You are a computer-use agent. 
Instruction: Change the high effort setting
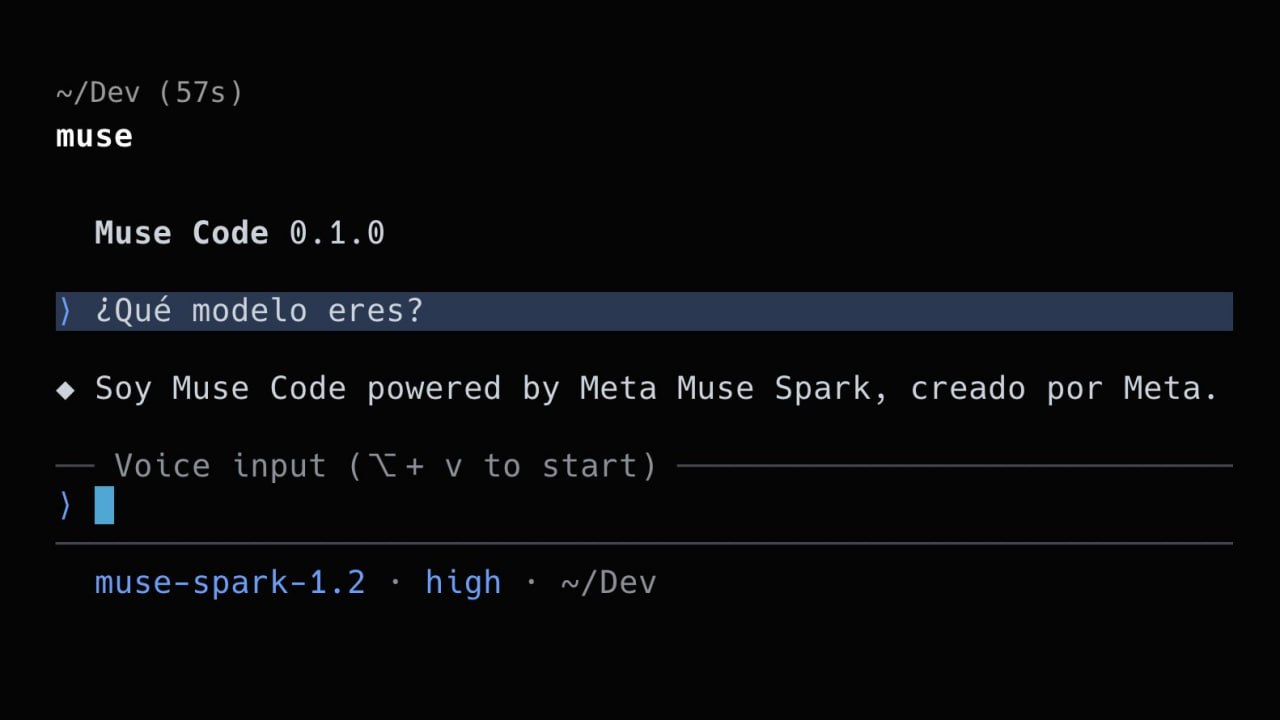[463, 582]
